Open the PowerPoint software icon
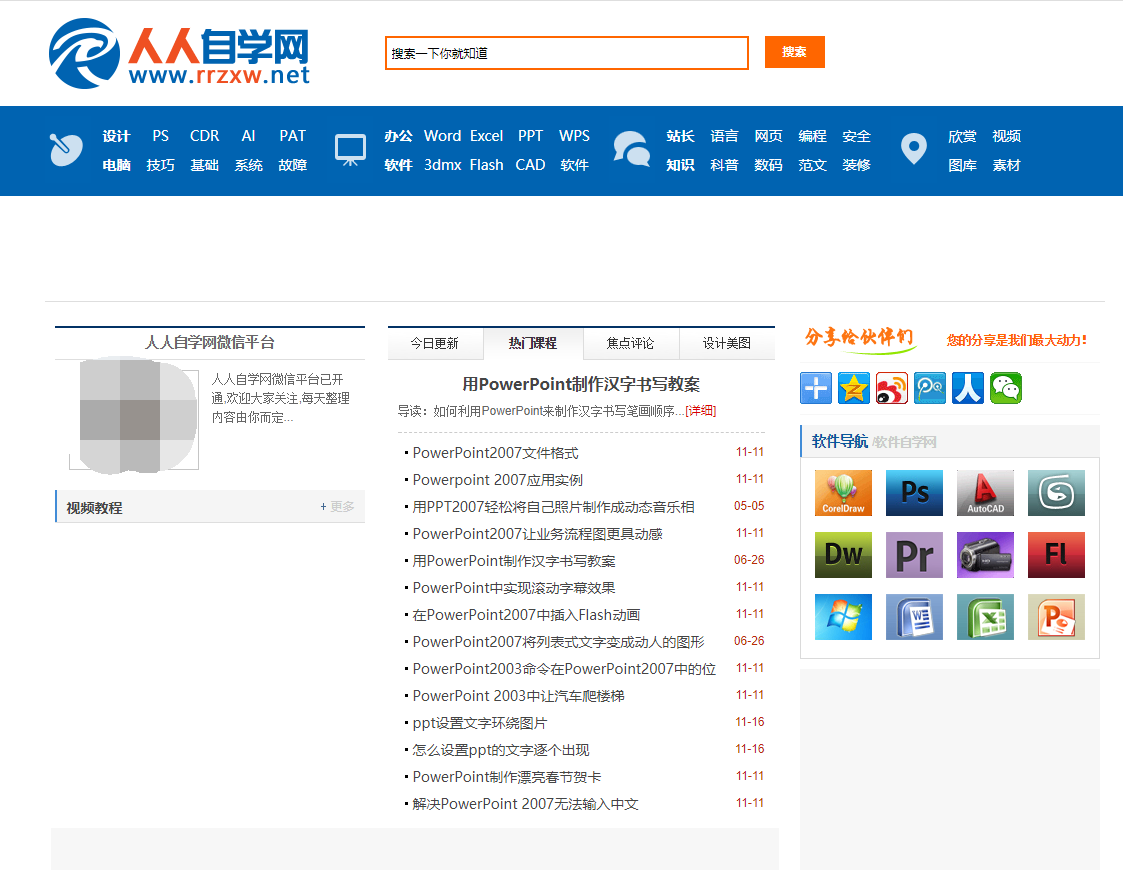Screen dimensions: 1123x870 click(x=1056, y=617)
